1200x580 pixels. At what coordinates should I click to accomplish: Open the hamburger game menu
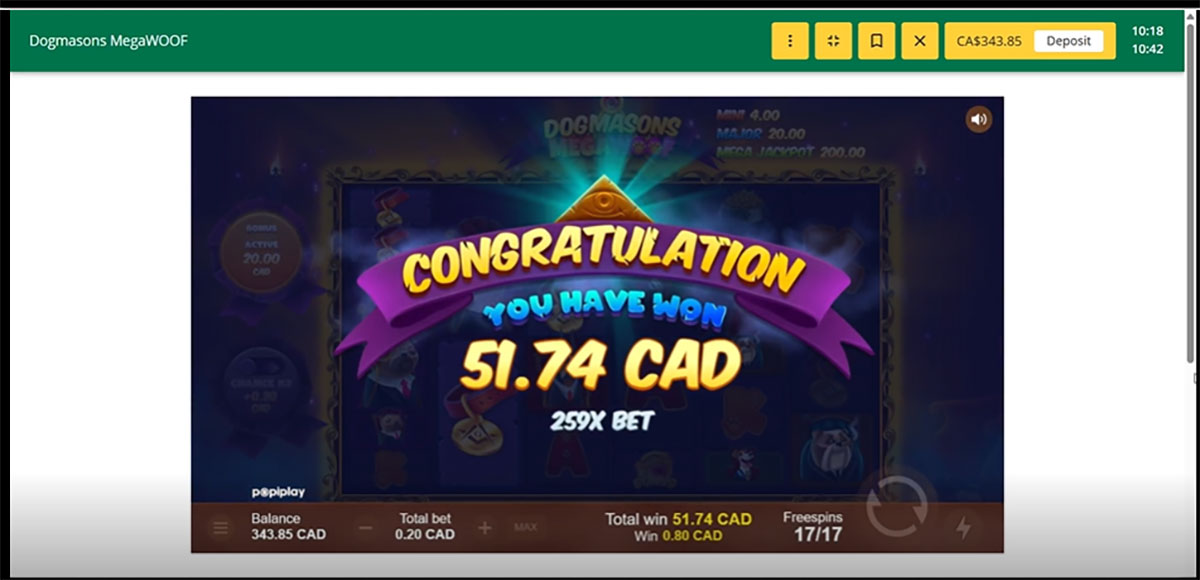(220, 527)
